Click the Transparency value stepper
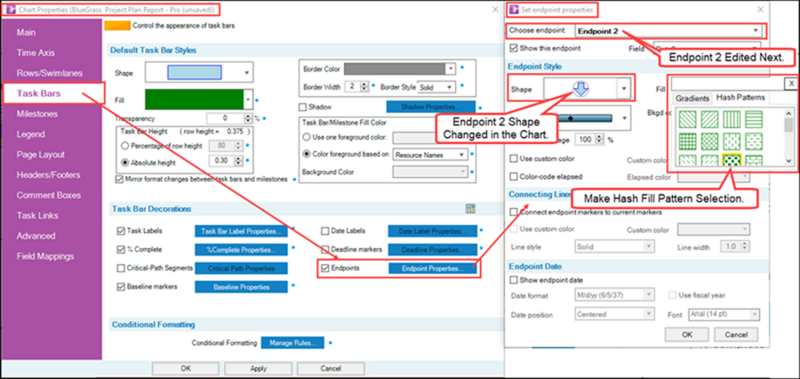 pos(248,118)
